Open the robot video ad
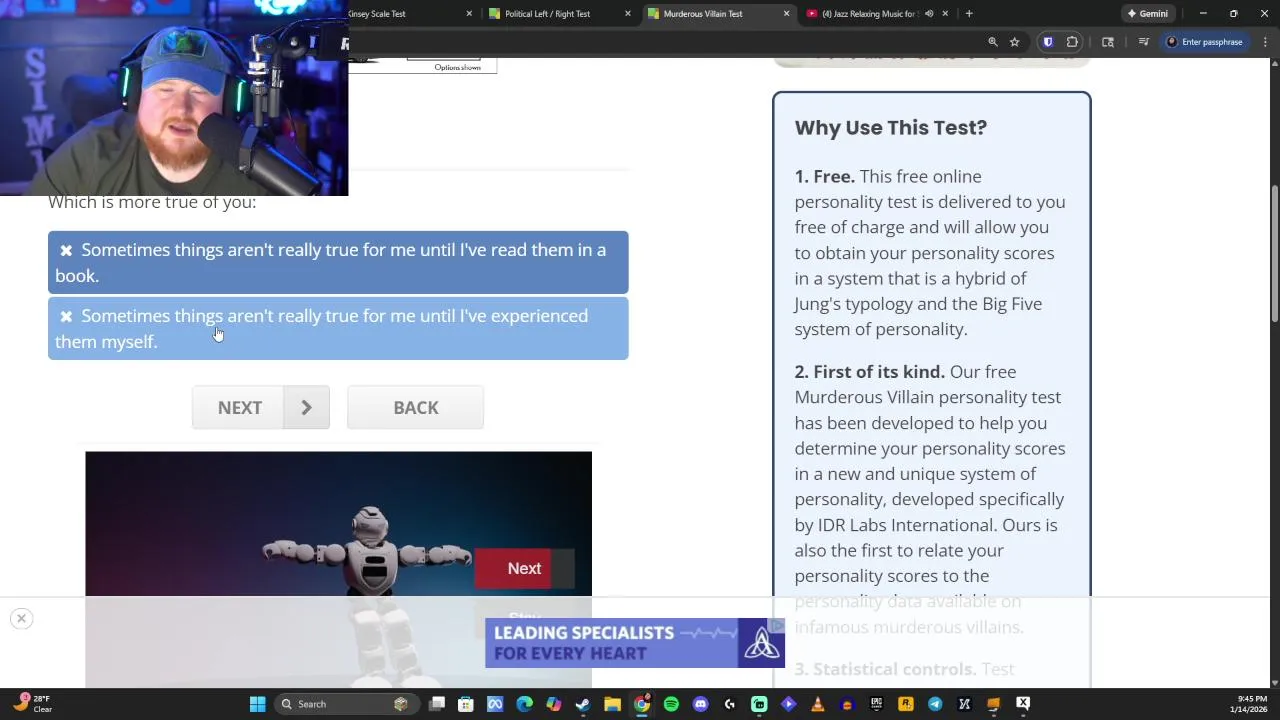The image size is (1280, 720). [x=338, y=524]
